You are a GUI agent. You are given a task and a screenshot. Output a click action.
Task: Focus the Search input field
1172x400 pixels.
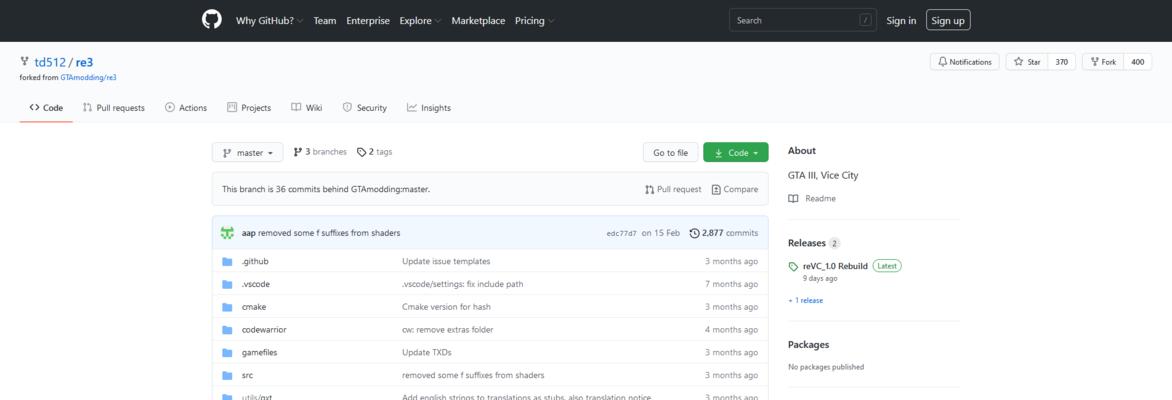tap(803, 20)
